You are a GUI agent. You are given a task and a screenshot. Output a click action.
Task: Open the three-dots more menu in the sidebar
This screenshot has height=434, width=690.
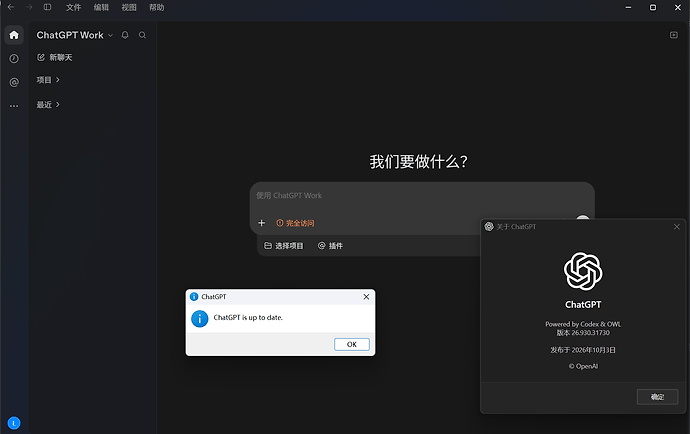coord(14,106)
